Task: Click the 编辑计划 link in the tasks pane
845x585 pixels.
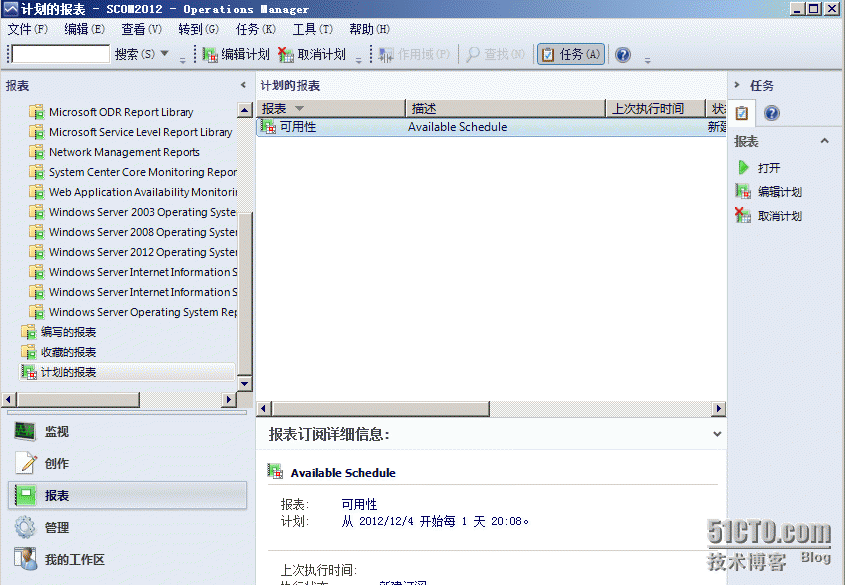Action: click(780, 192)
